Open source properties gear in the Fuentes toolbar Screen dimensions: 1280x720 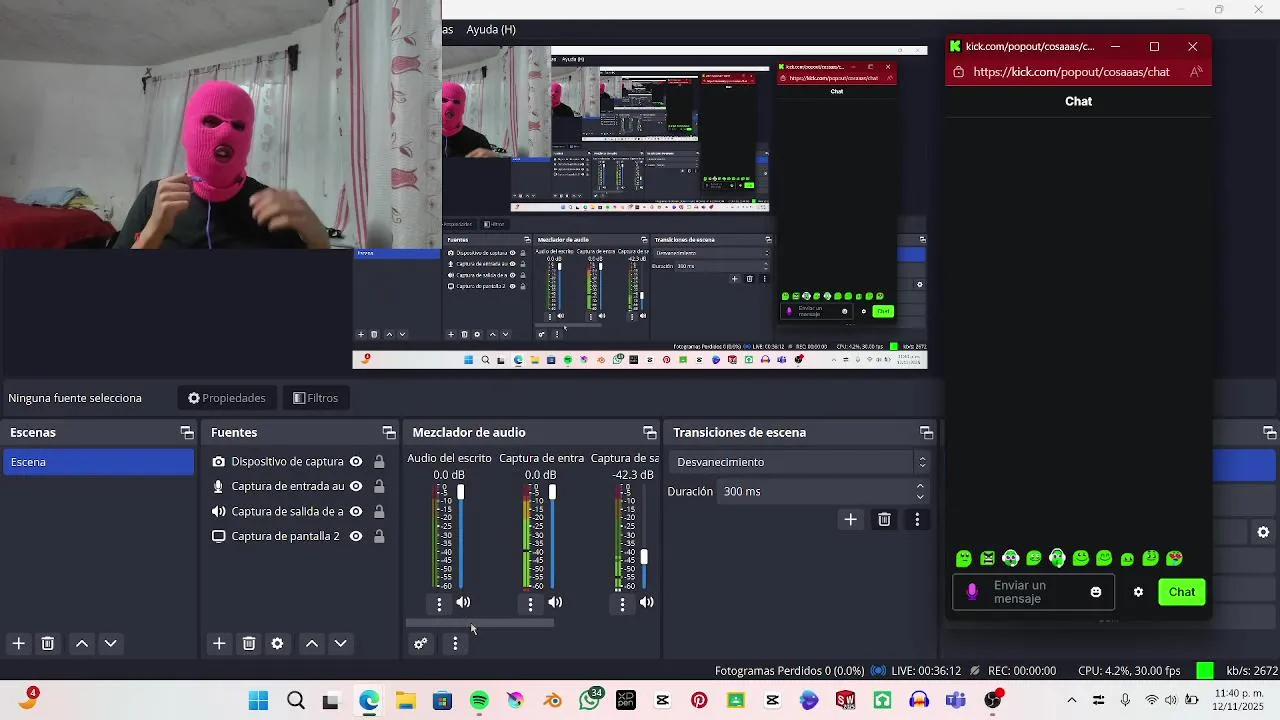pos(277,644)
